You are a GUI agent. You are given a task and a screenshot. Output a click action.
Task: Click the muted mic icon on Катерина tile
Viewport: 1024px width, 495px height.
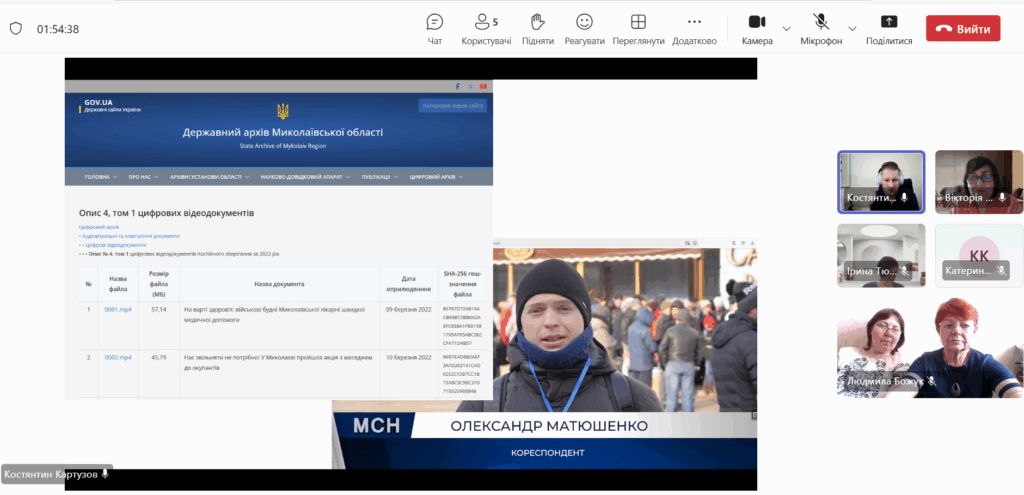(x=1001, y=270)
